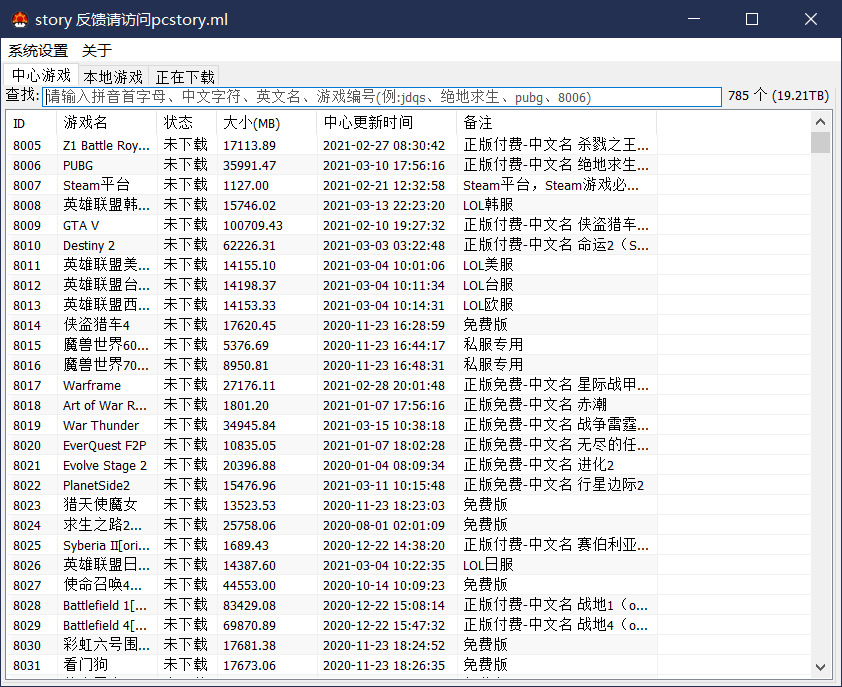The image size is (842, 687).
Task: Select the 猎天使魔女 game row
Action: 332,505
